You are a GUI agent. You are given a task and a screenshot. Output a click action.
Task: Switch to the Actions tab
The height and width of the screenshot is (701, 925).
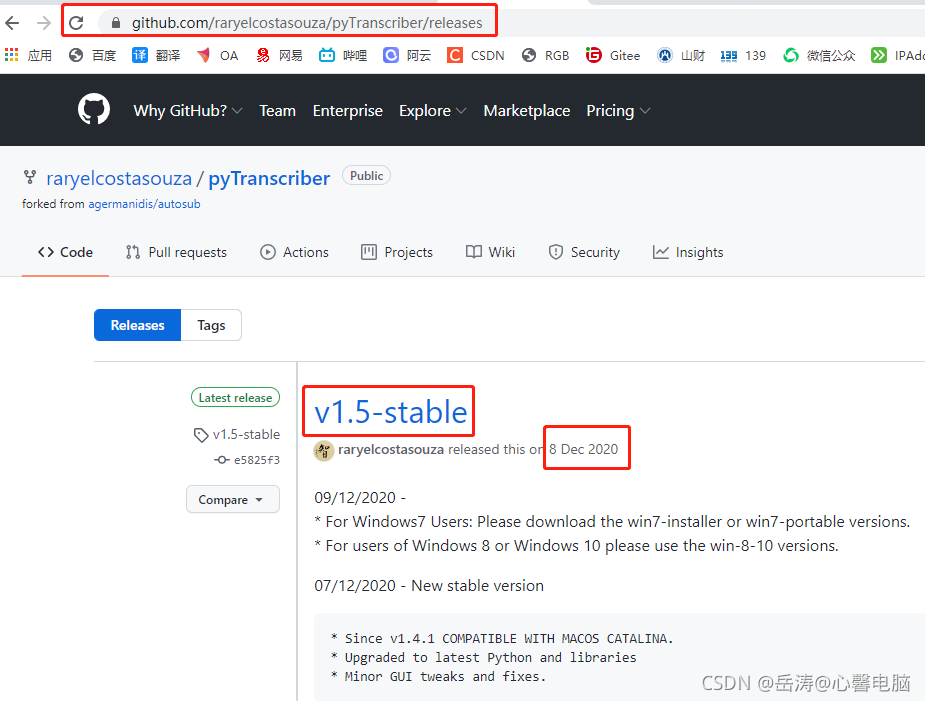coord(294,252)
